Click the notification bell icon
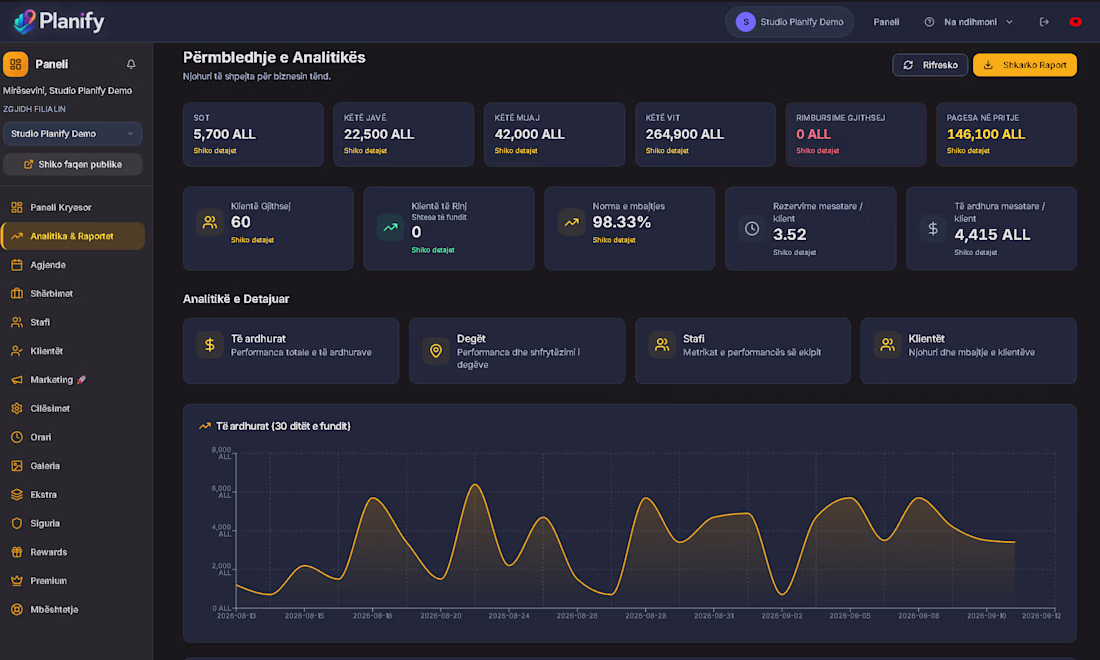 131,64
